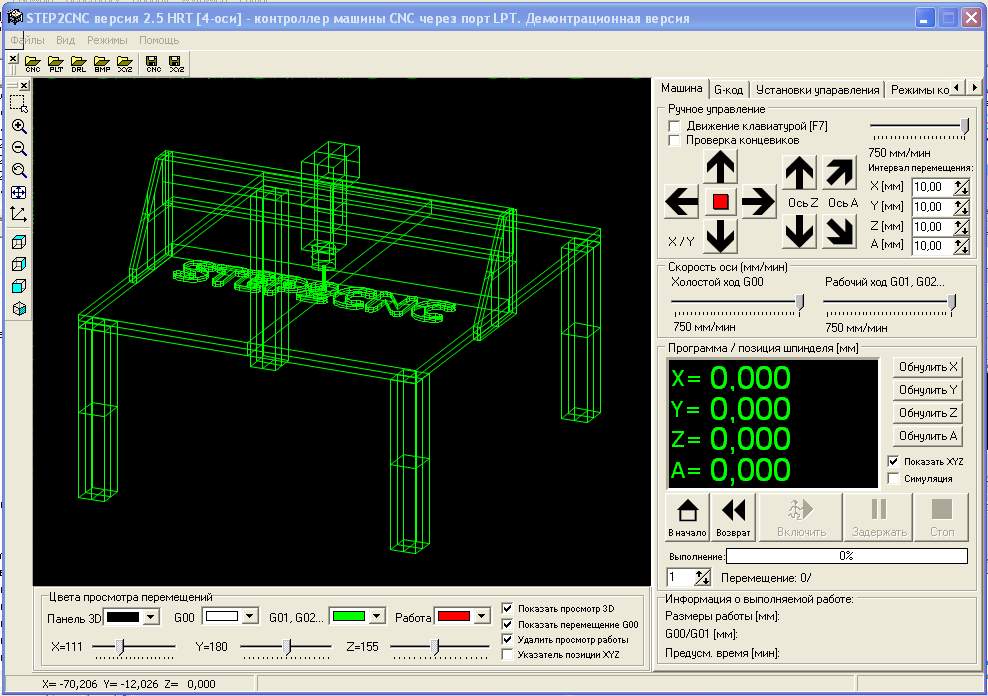Viewport: 988px width, 696px height.
Task: Open PLT file toolbar icon
Action: coord(56,64)
